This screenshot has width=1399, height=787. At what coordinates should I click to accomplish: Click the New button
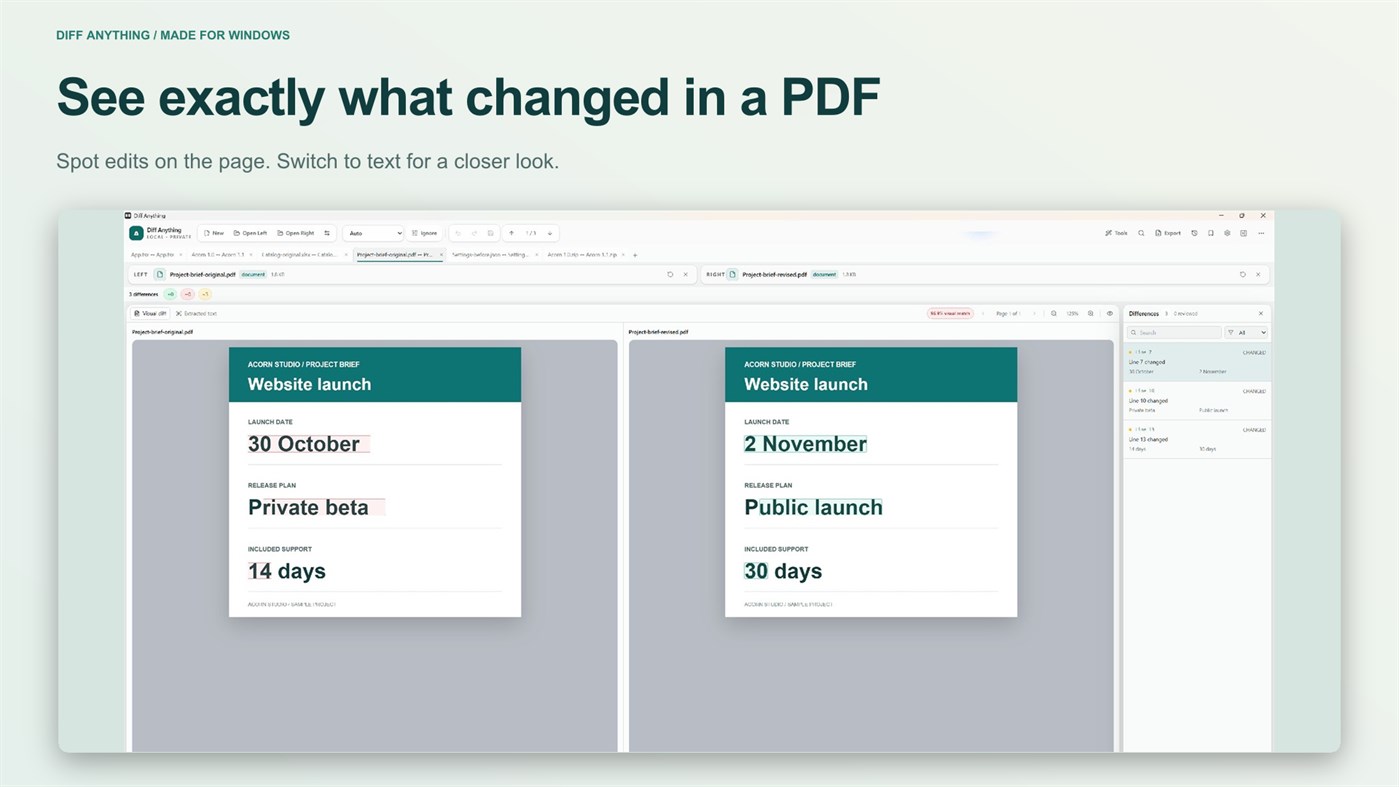click(x=213, y=233)
